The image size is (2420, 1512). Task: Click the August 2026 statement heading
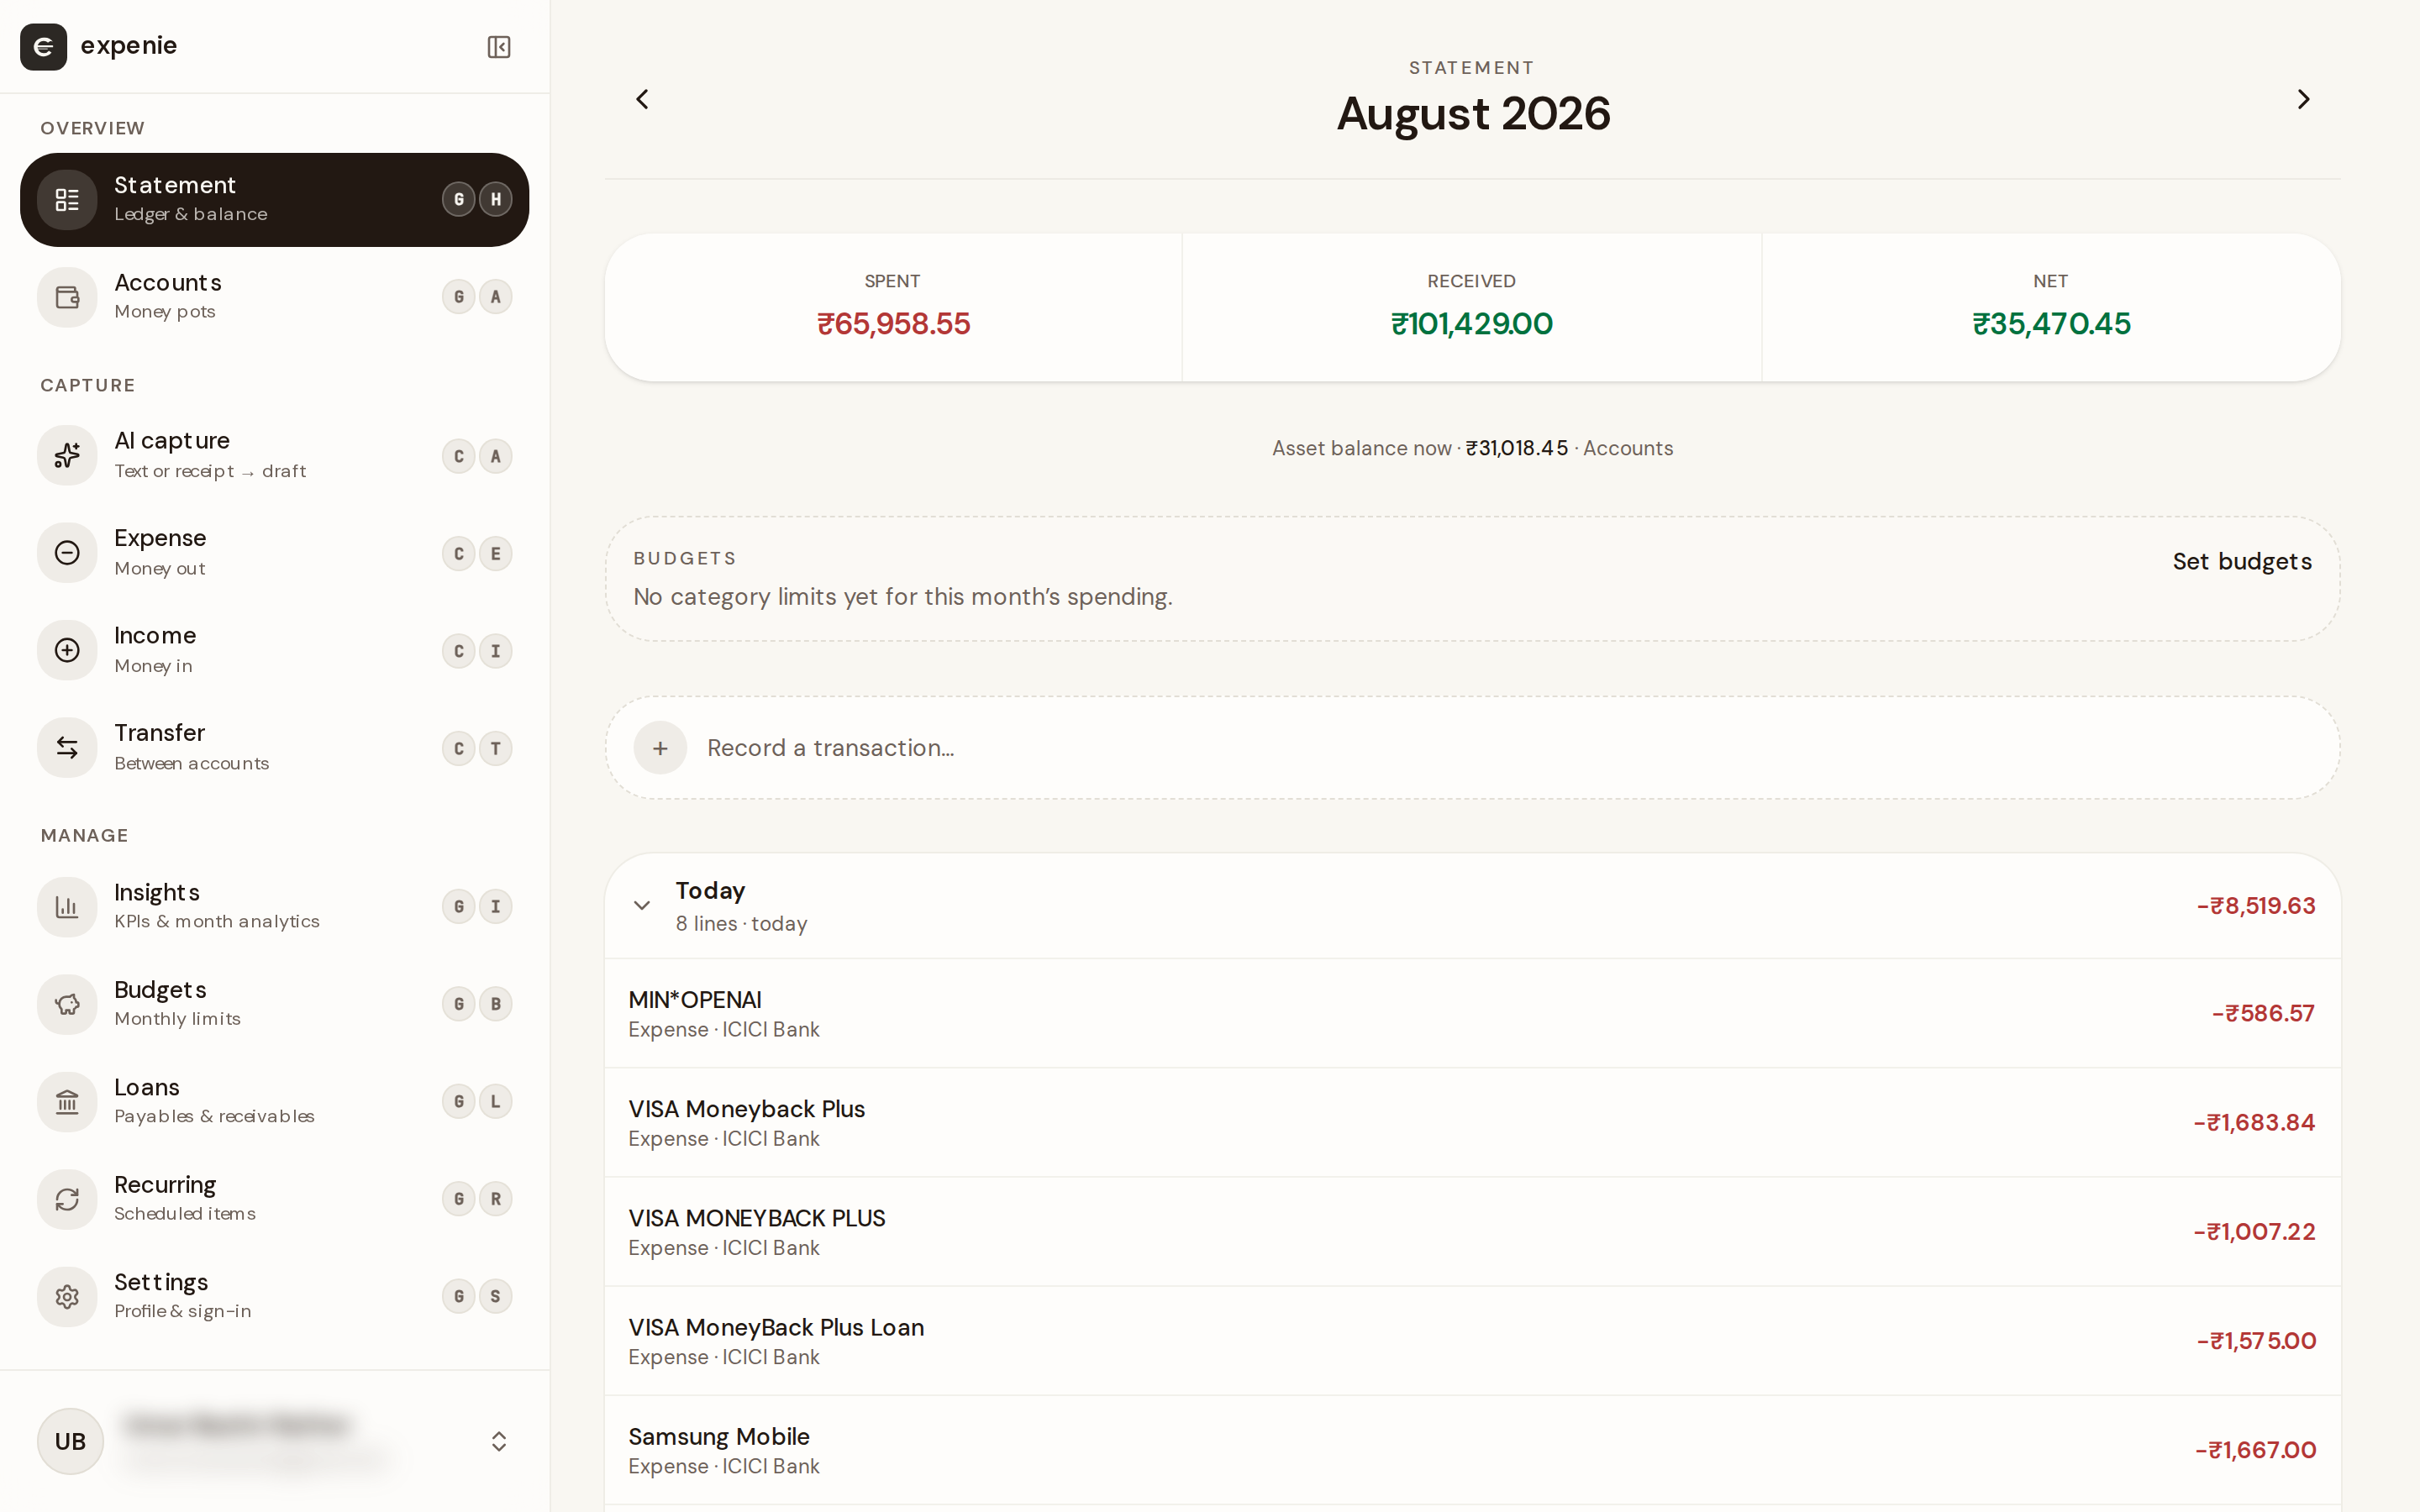point(1473,114)
